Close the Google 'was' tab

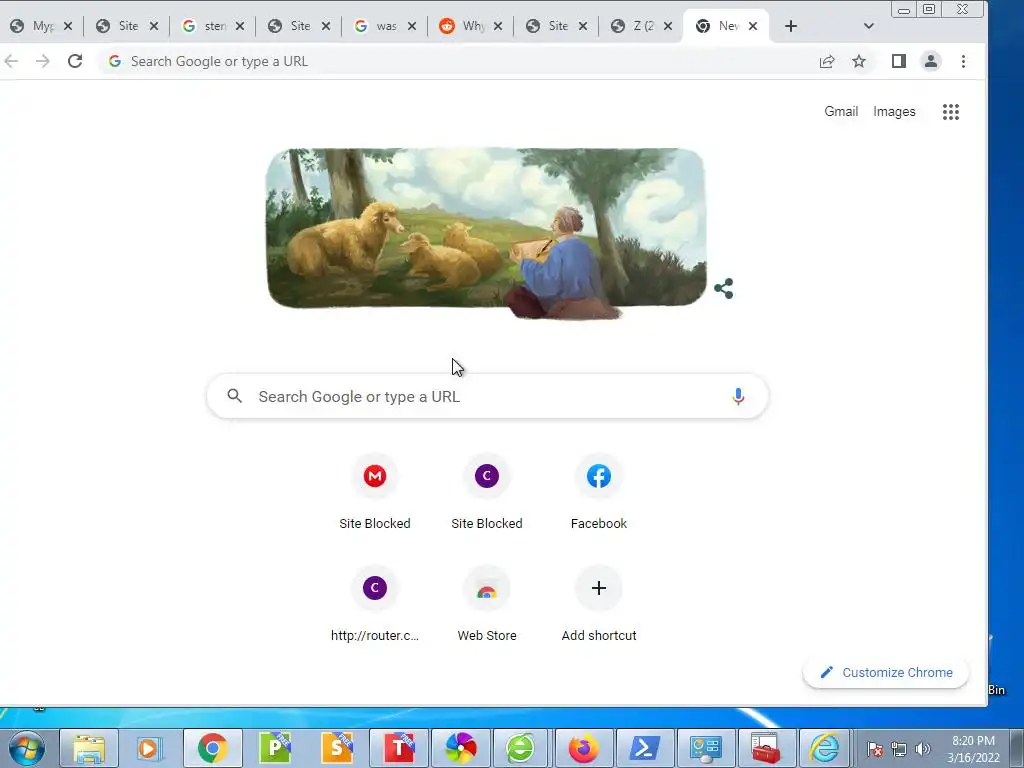point(412,26)
